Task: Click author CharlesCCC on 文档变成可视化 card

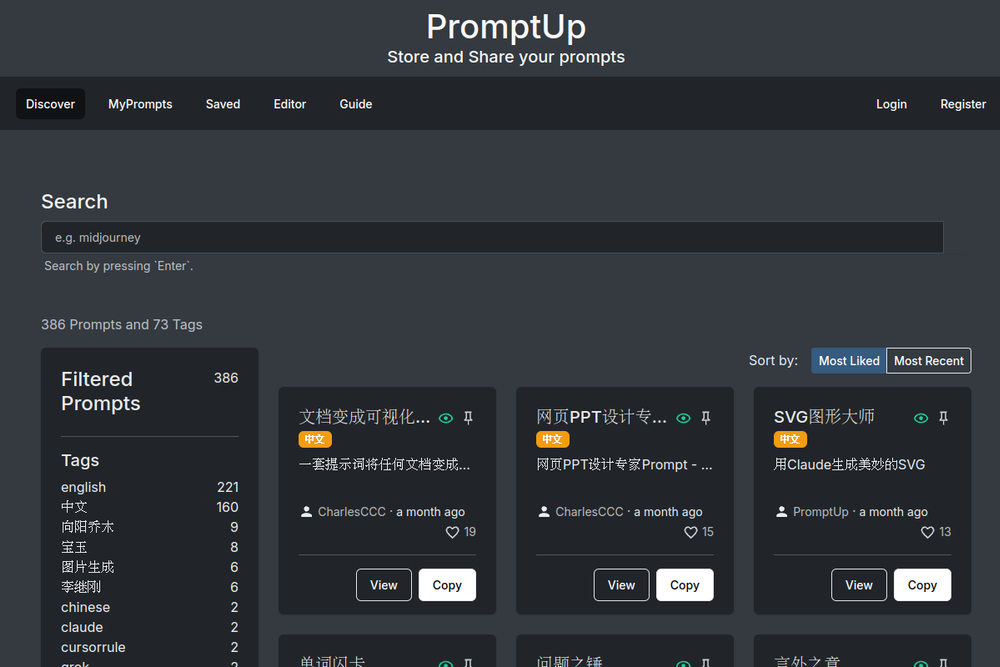Action: (x=351, y=511)
